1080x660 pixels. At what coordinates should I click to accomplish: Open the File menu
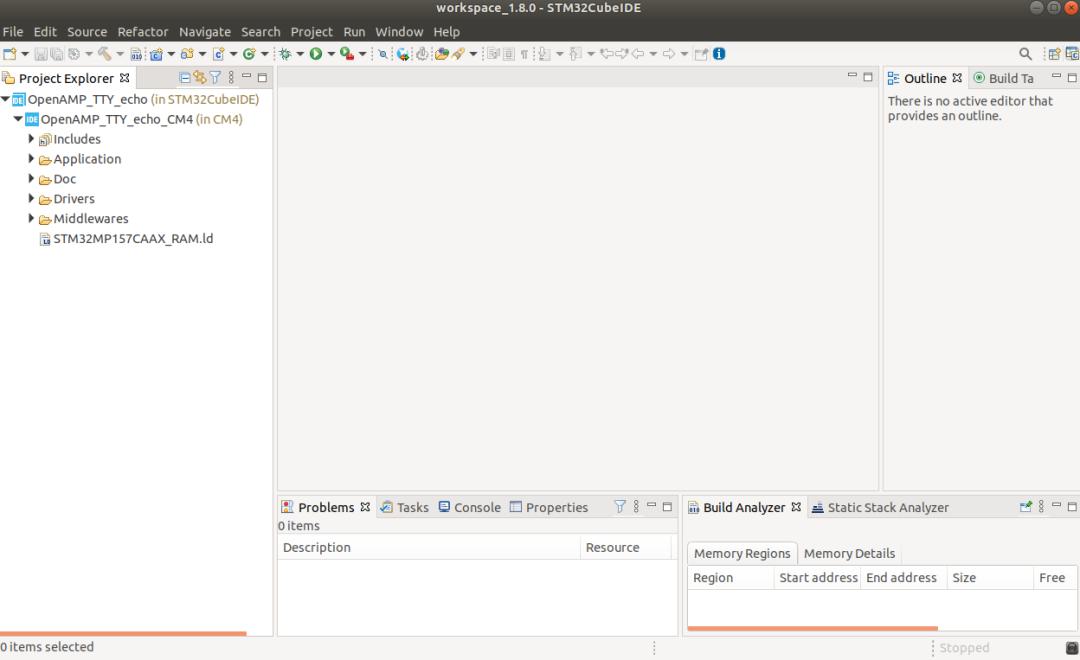[12, 32]
